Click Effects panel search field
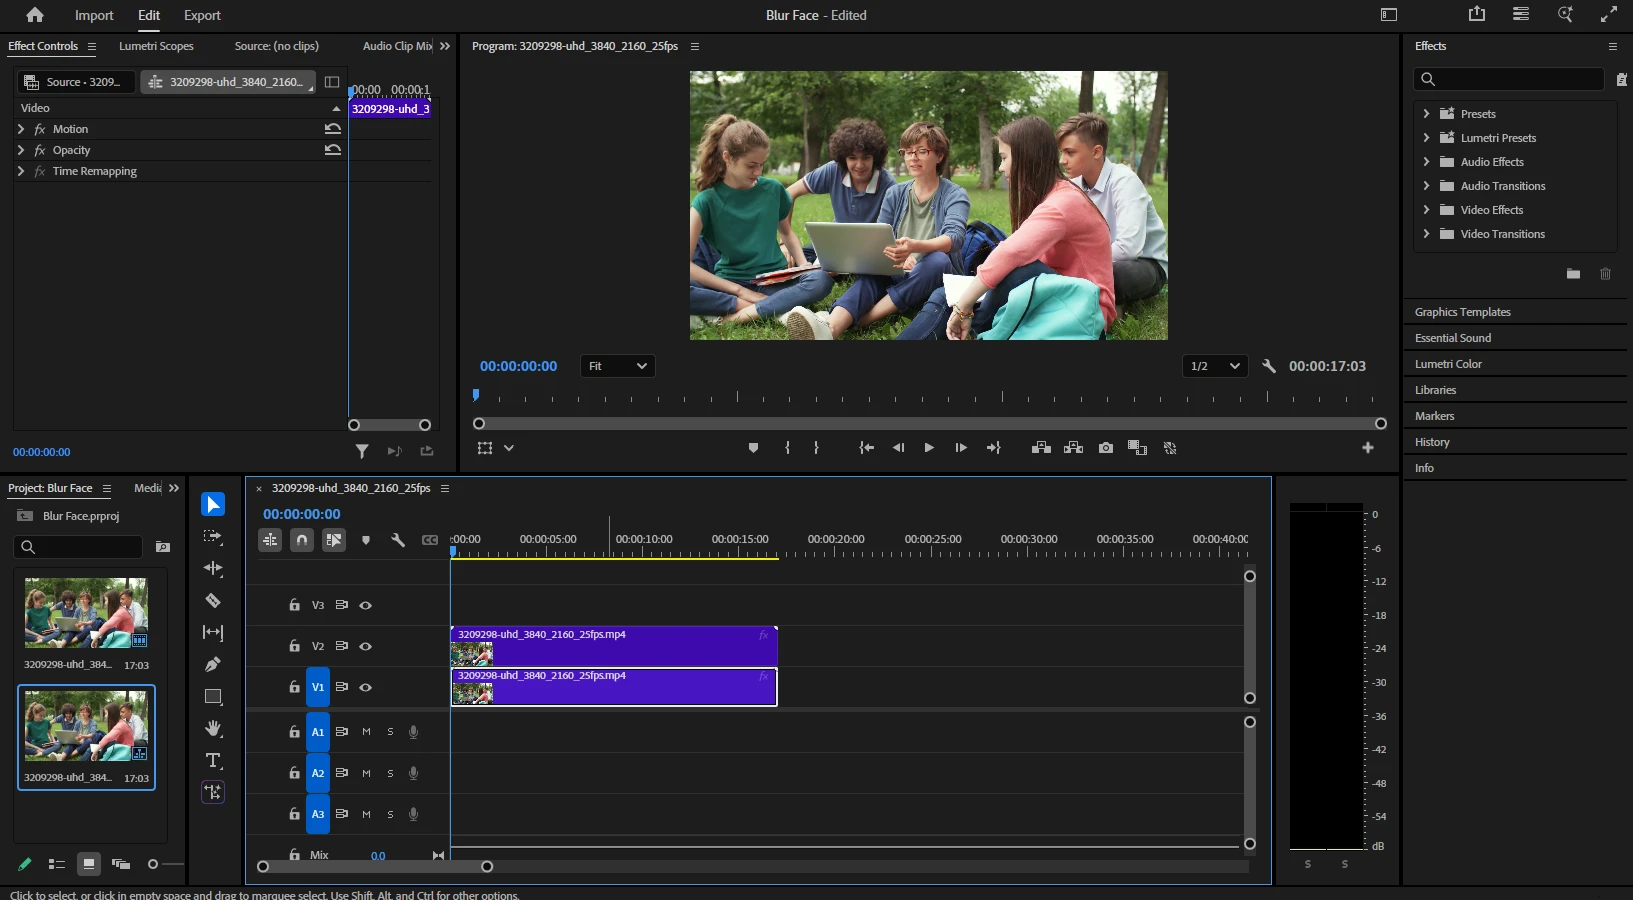This screenshot has height=900, width=1633. [x=1508, y=79]
